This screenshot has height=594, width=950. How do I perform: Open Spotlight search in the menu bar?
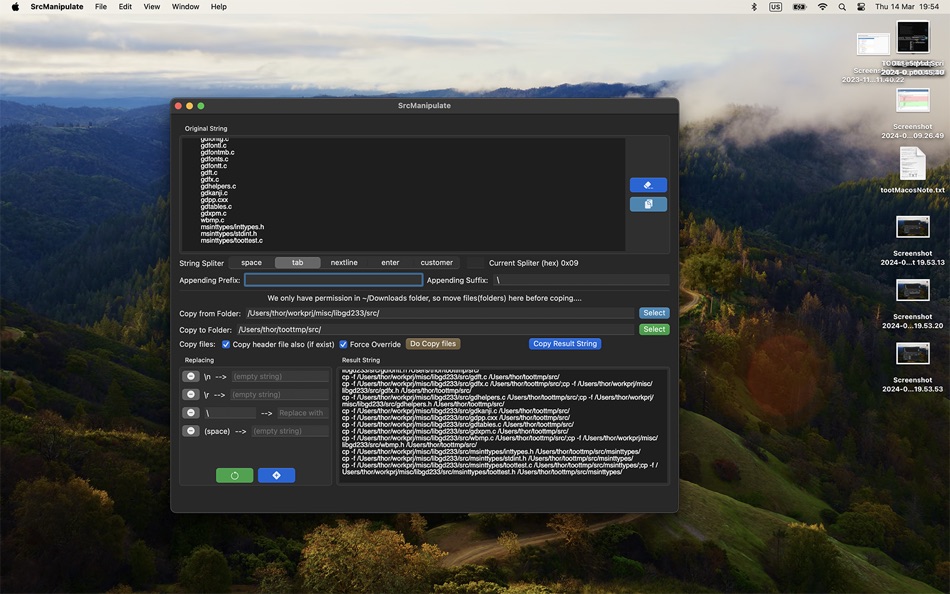click(x=841, y=7)
